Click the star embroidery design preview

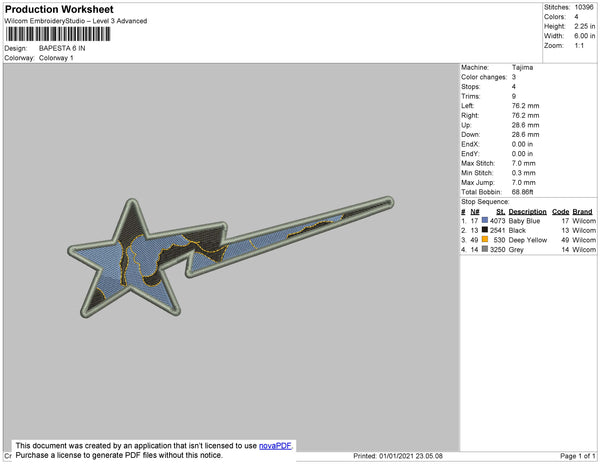(230, 257)
